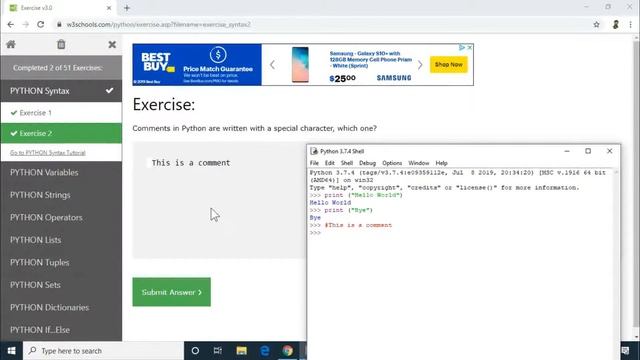This screenshot has height=360, width=640.
Task: Click the browser forward arrow
Action: coord(25,24)
